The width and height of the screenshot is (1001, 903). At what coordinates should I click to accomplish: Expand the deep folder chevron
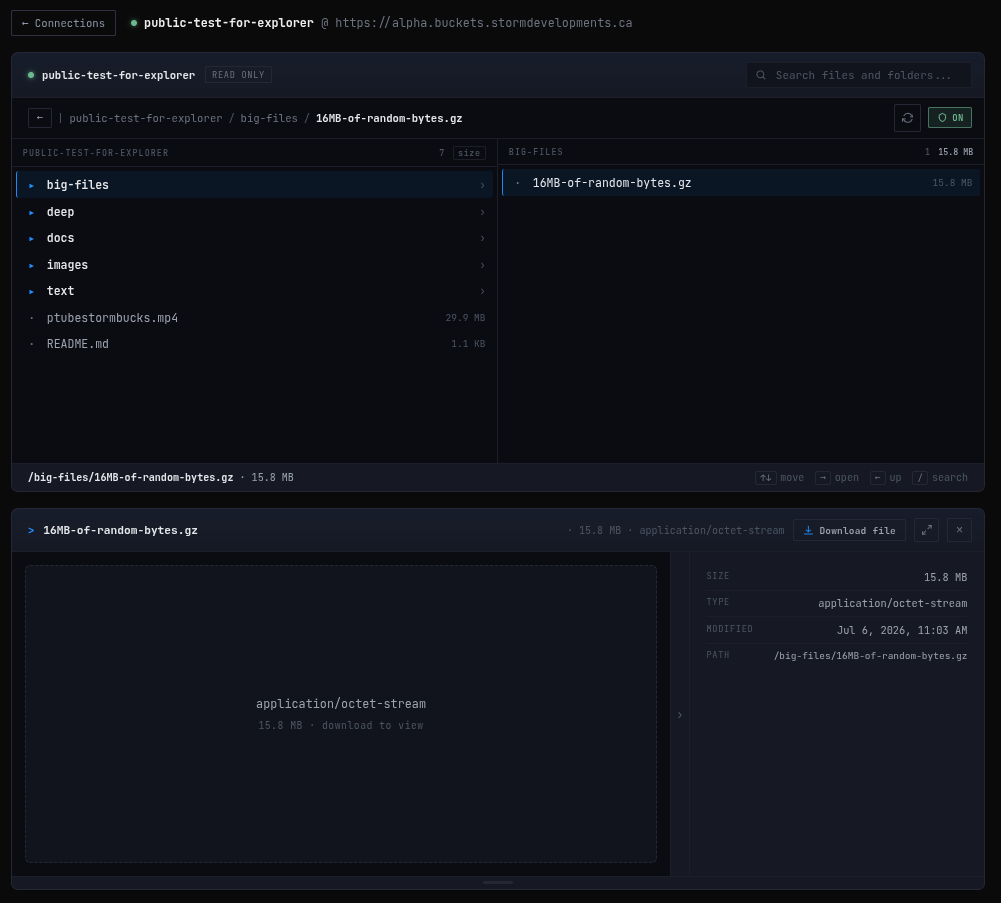point(482,212)
